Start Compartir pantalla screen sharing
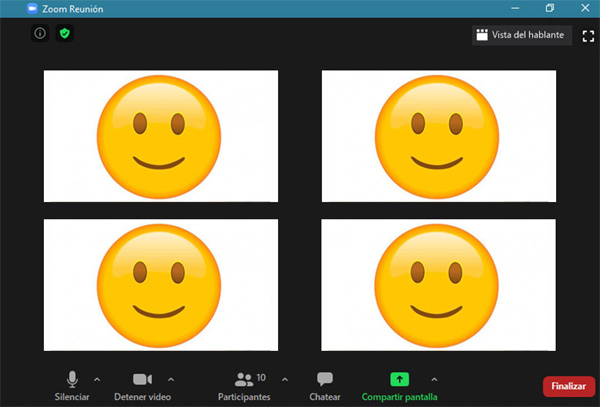Image resolution: width=600 pixels, height=407 pixels. click(x=399, y=386)
